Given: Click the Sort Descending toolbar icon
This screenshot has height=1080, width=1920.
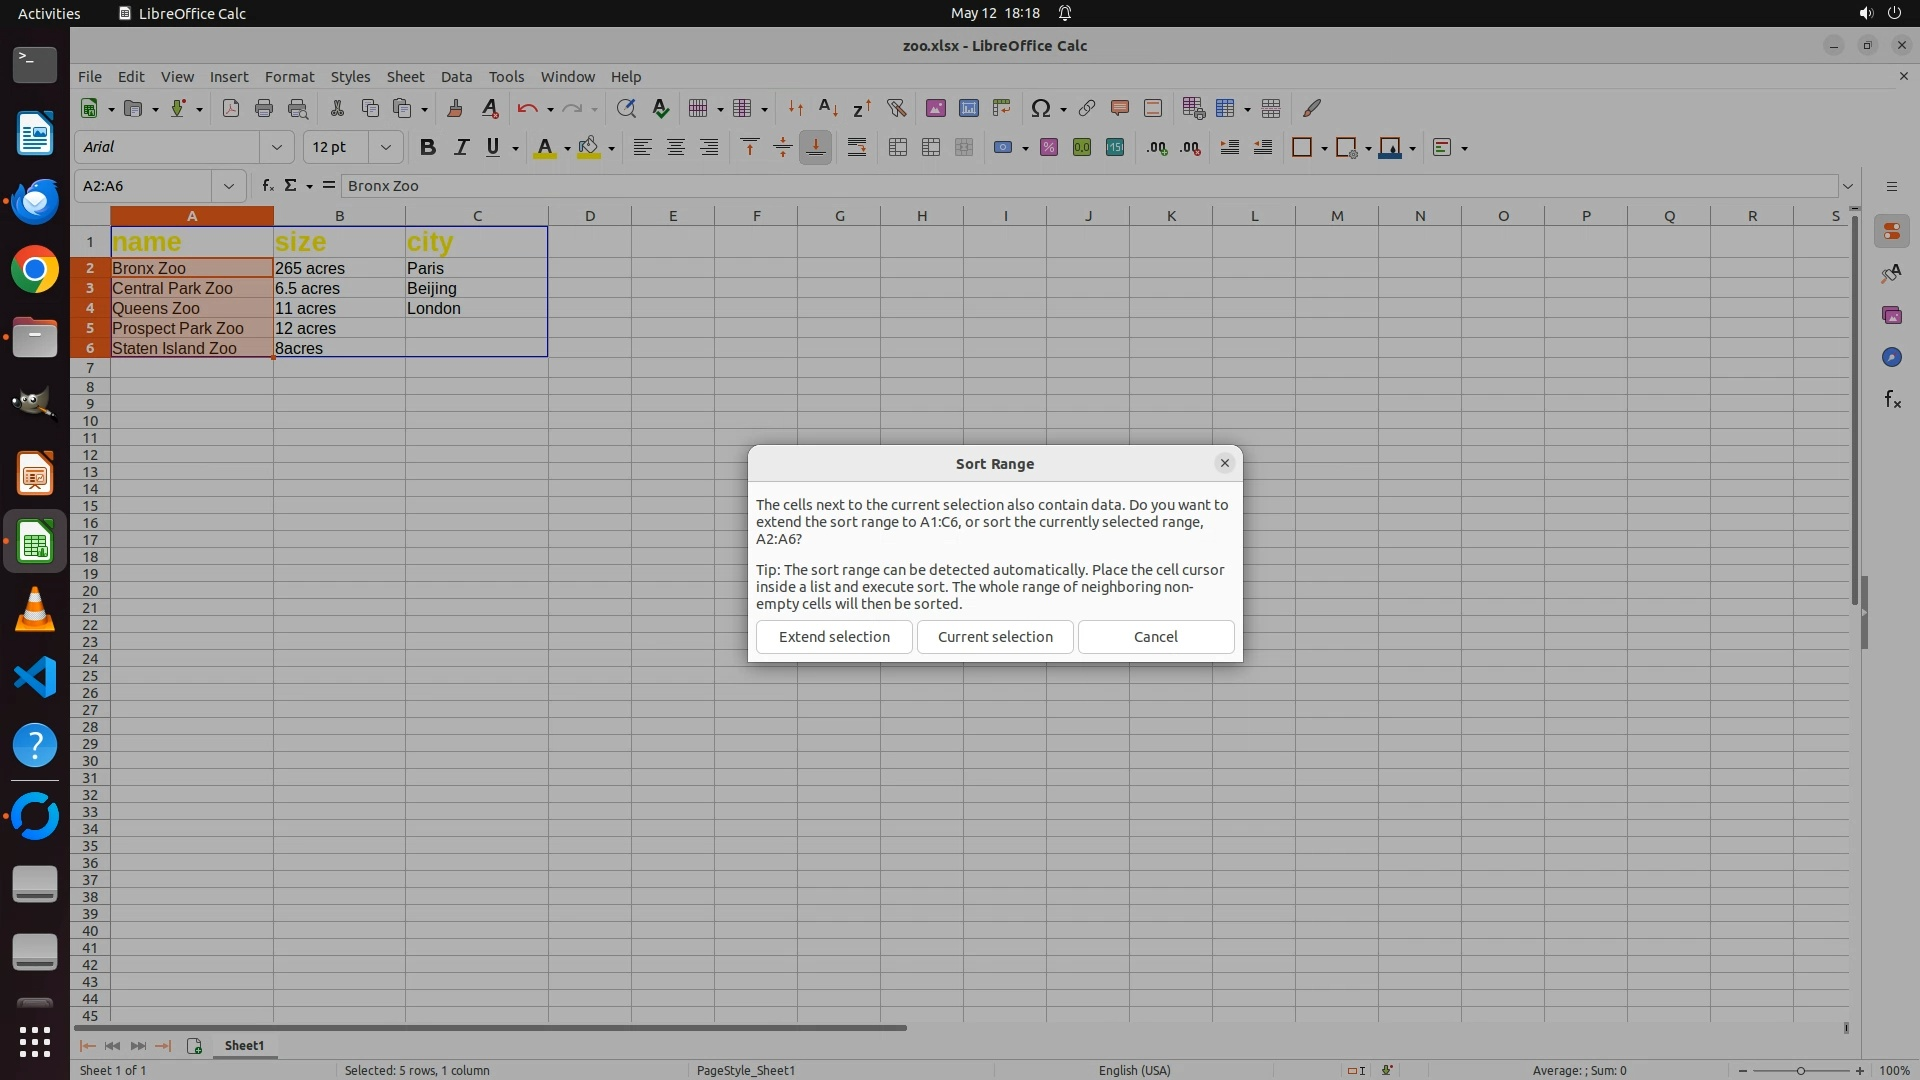Looking at the screenshot, I should (x=862, y=108).
